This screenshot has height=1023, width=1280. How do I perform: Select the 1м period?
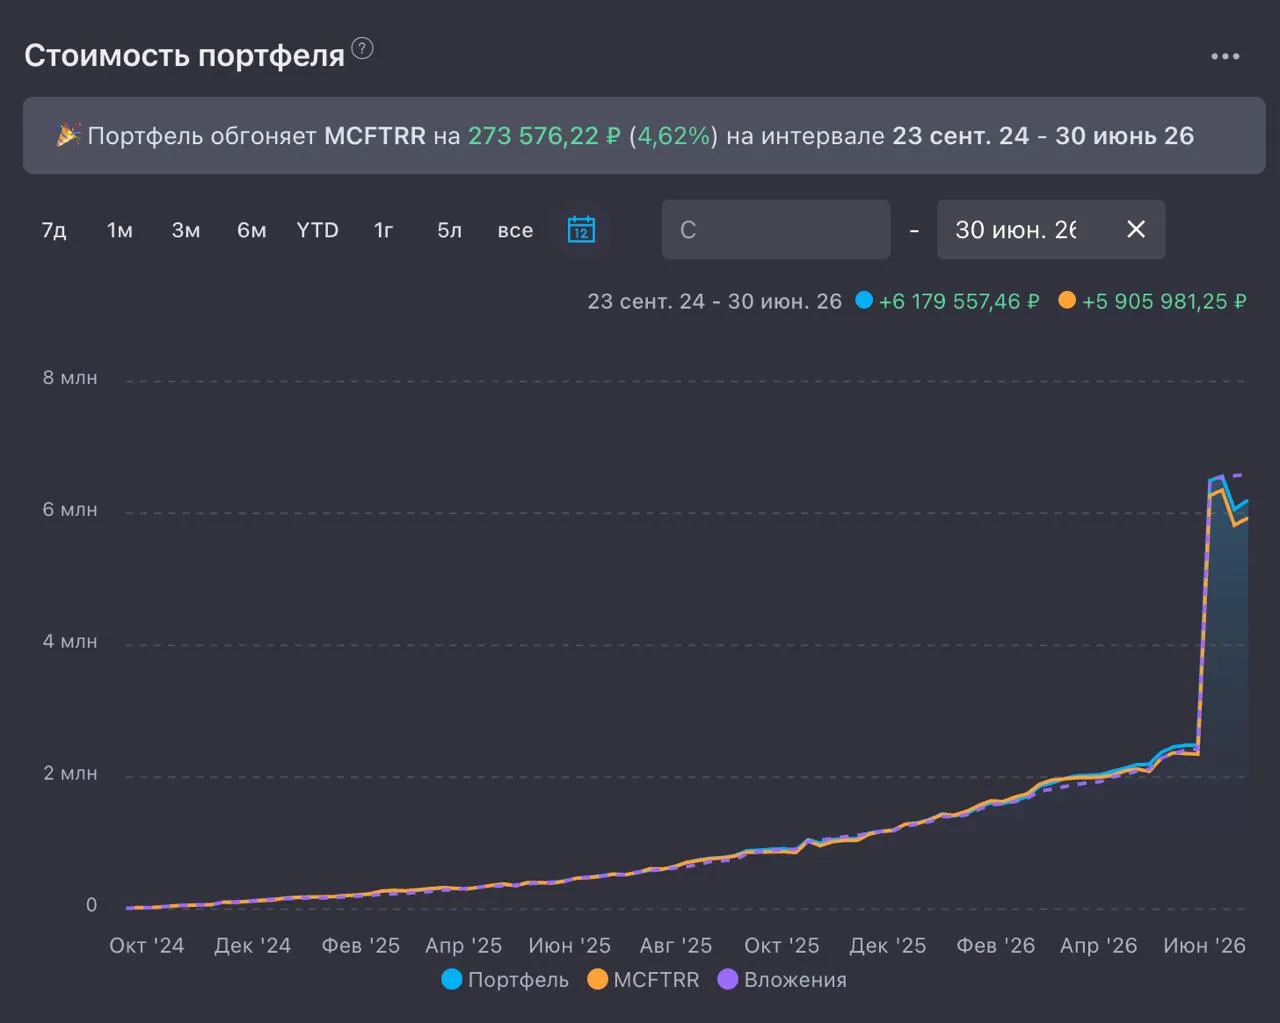[120, 230]
